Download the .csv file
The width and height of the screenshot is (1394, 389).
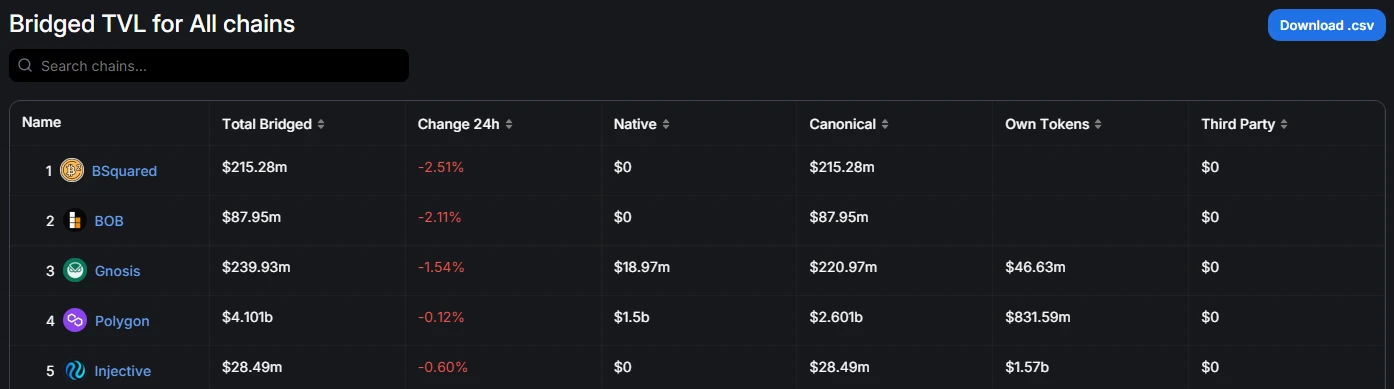[1327, 26]
